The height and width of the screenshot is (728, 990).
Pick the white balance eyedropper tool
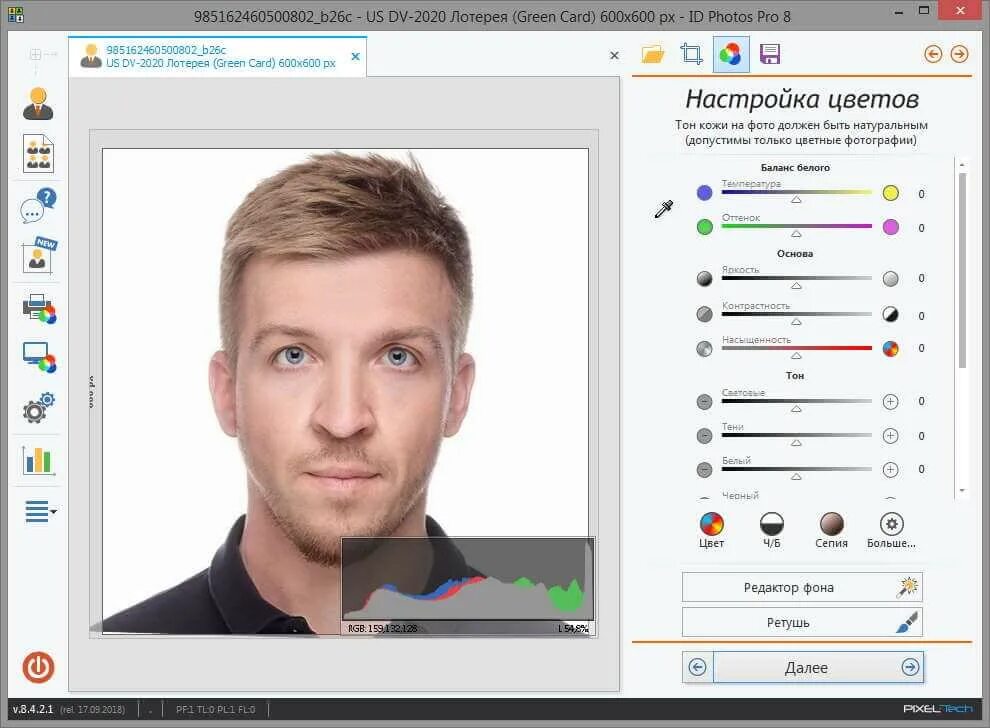(664, 209)
